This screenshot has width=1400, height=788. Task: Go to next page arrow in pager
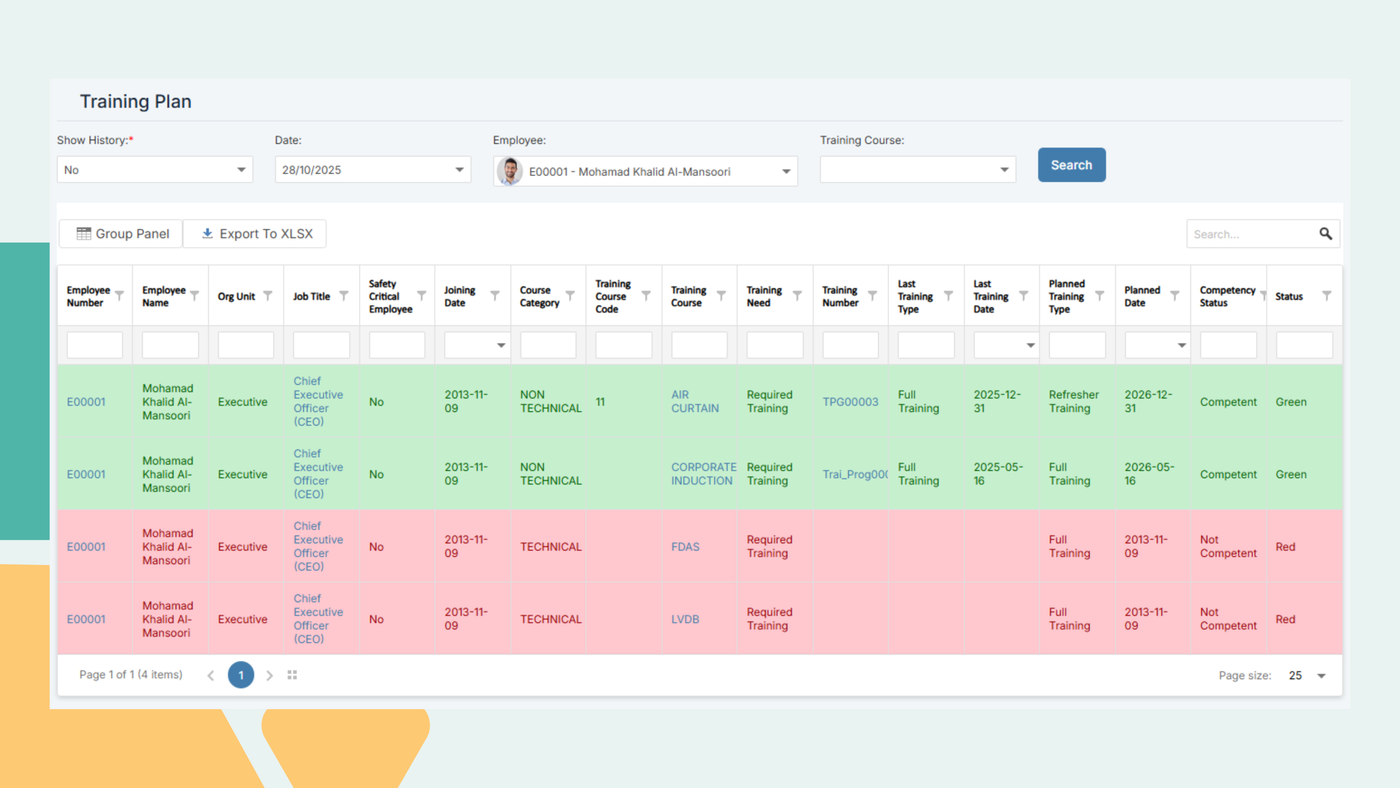[x=270, y=676]
